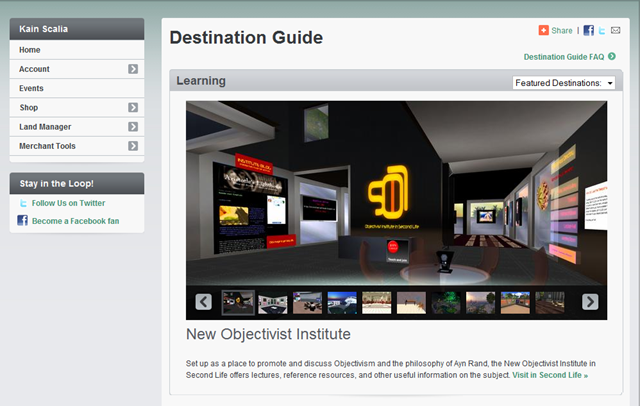This screenshot has width=640, height=406.
Task: Open the Events menu item
Action: coord(77,88)
